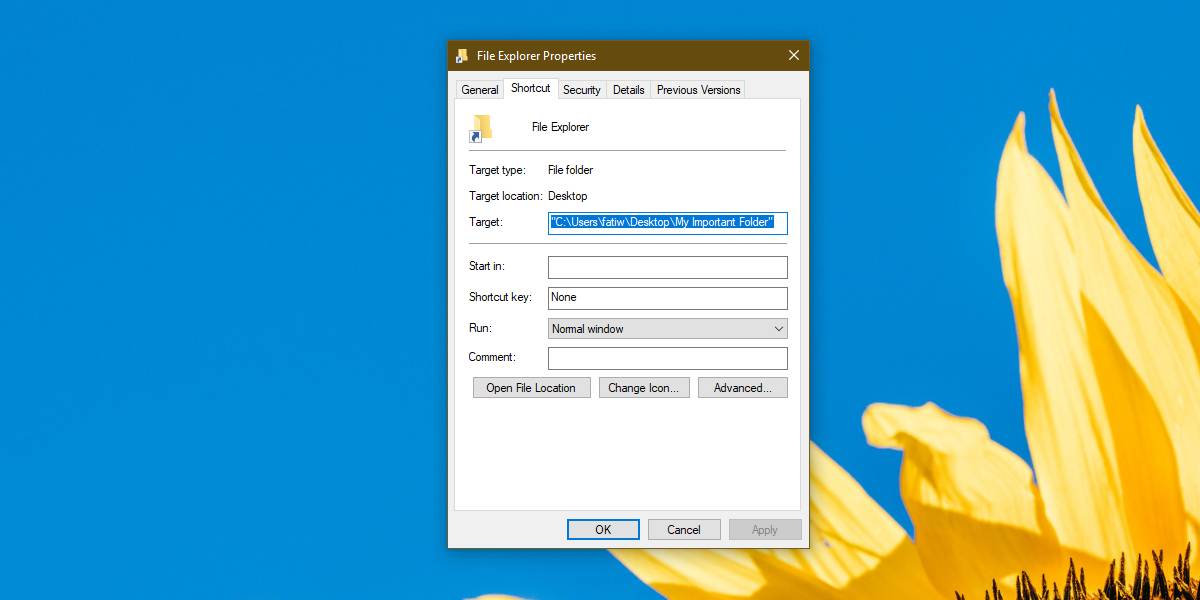This screenshot has height=600, width=1200.
Task: Select the Shortcut tab
Action: point(530,87)
